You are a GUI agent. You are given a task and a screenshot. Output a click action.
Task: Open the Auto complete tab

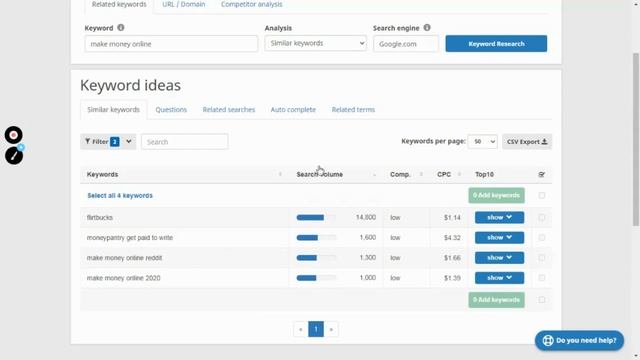coord(293,109)
